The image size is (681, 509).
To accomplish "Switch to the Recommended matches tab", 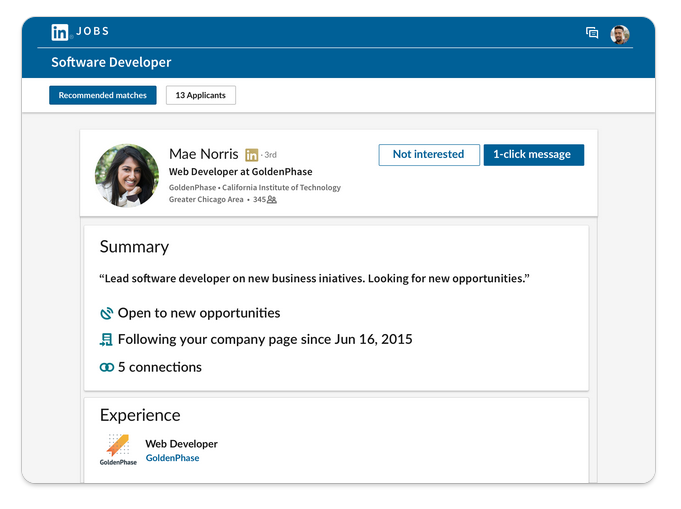I will pyautogui.click(x=102, y=95).
